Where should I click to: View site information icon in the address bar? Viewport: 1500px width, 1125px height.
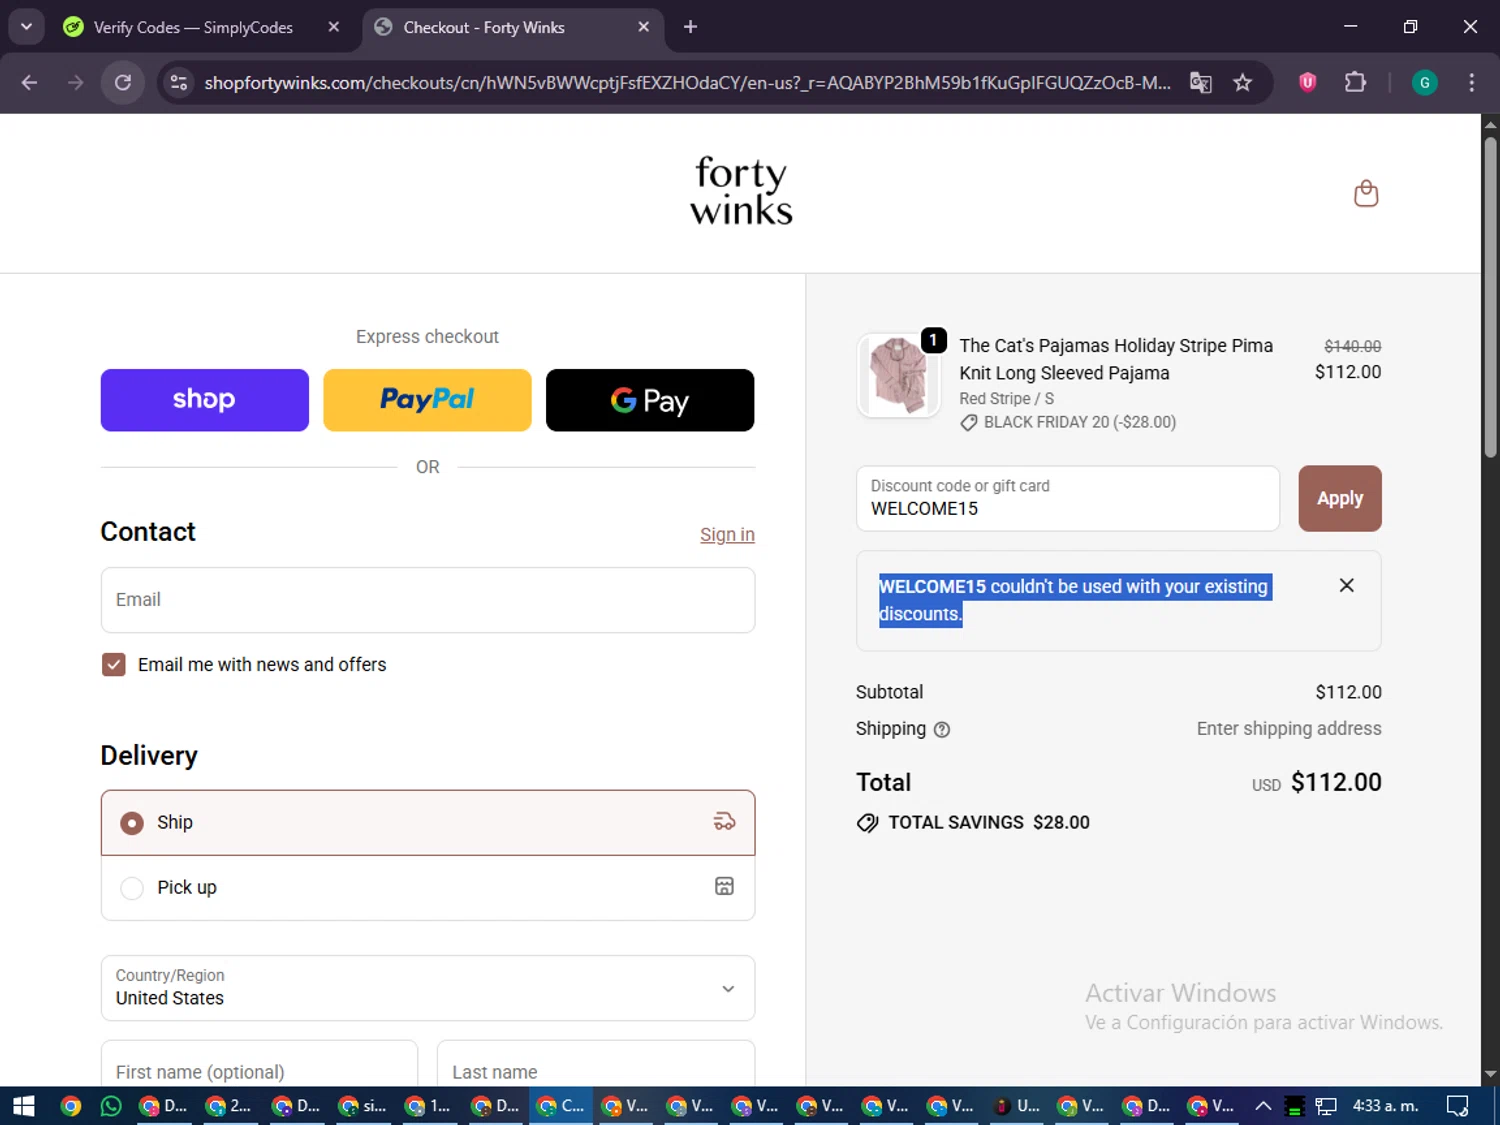pyautogui.click(x=179, y=82)
